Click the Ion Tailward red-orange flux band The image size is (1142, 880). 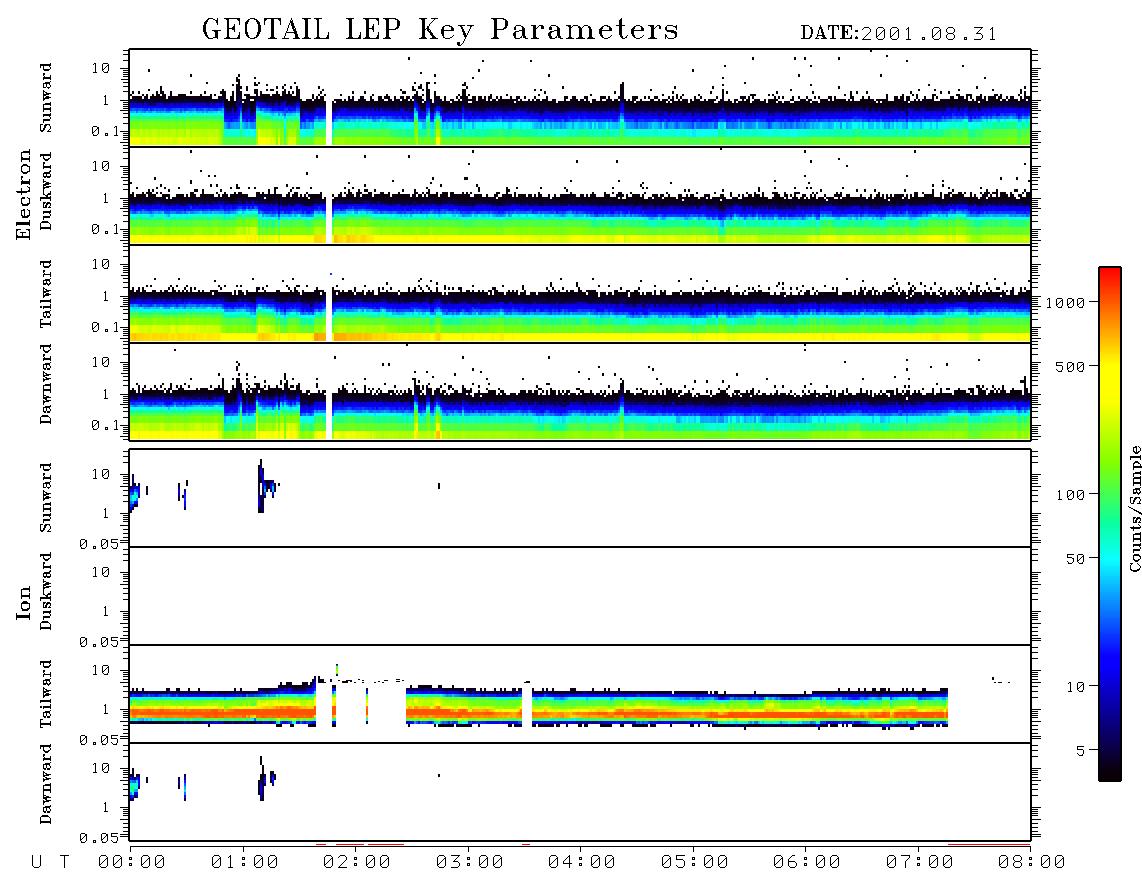(x=539, y=713)
